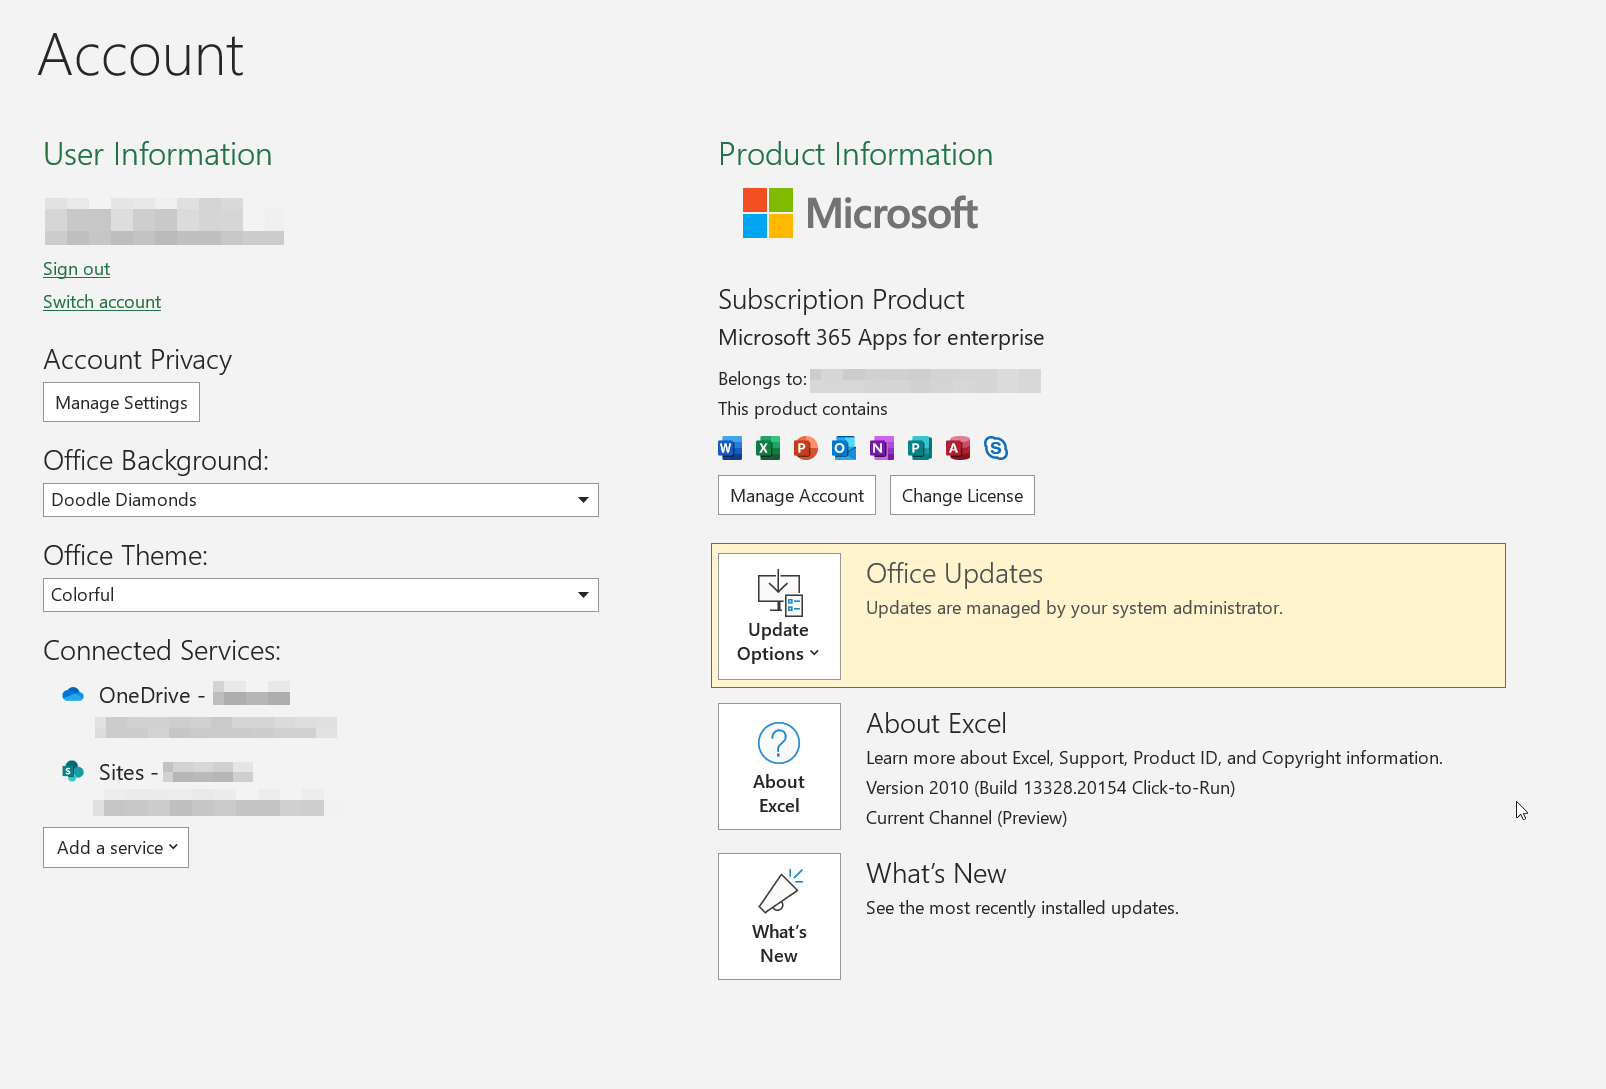The image size is (1606, 1089).
Task: Open Manage Settings for account privacy
Action: click(x=121, y=402)
